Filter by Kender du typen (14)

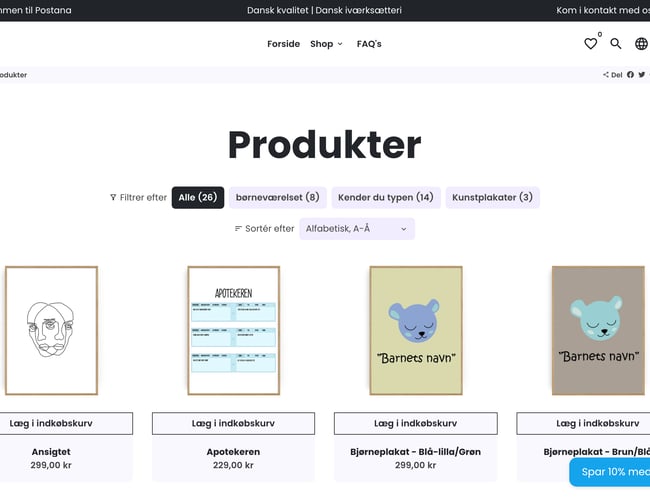pyautogui.click(x=386, y=197)
